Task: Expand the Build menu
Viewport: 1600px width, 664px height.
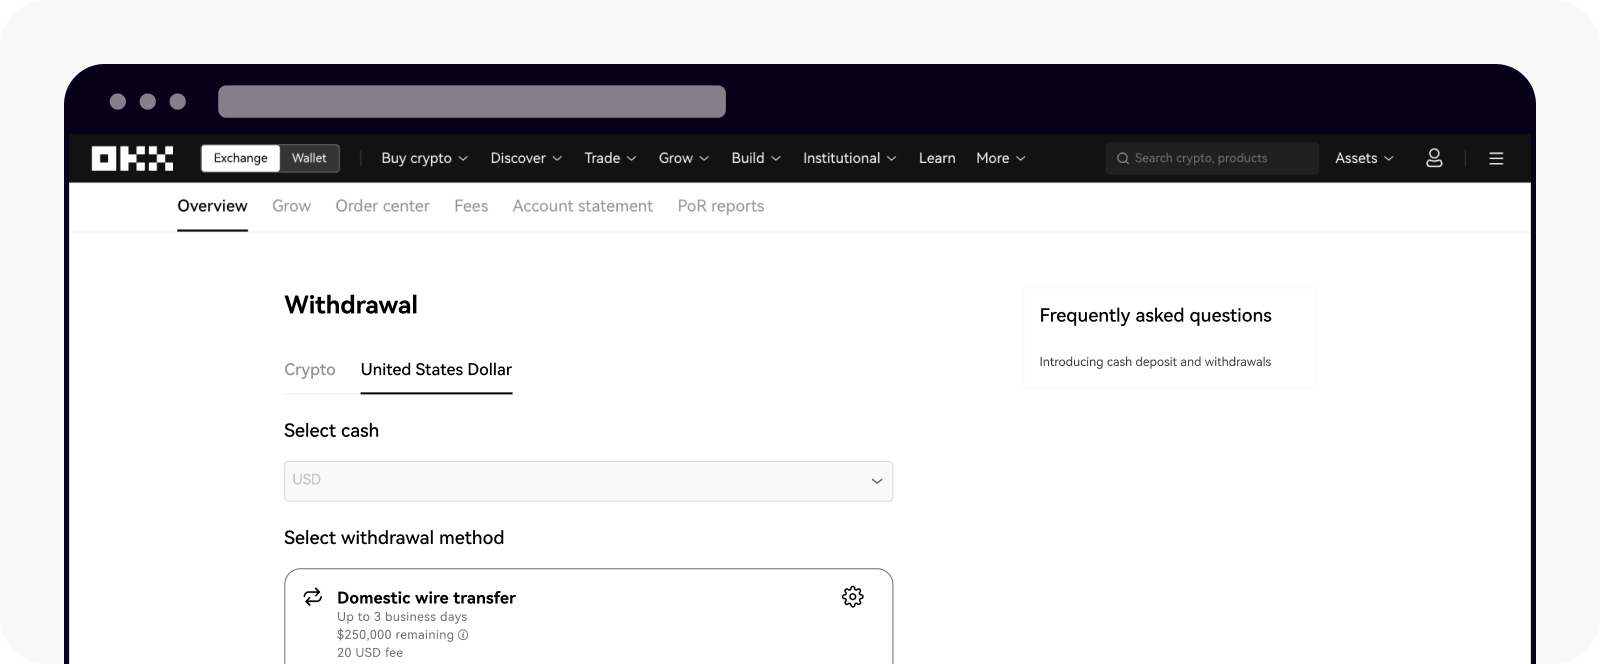Action: 756,158
